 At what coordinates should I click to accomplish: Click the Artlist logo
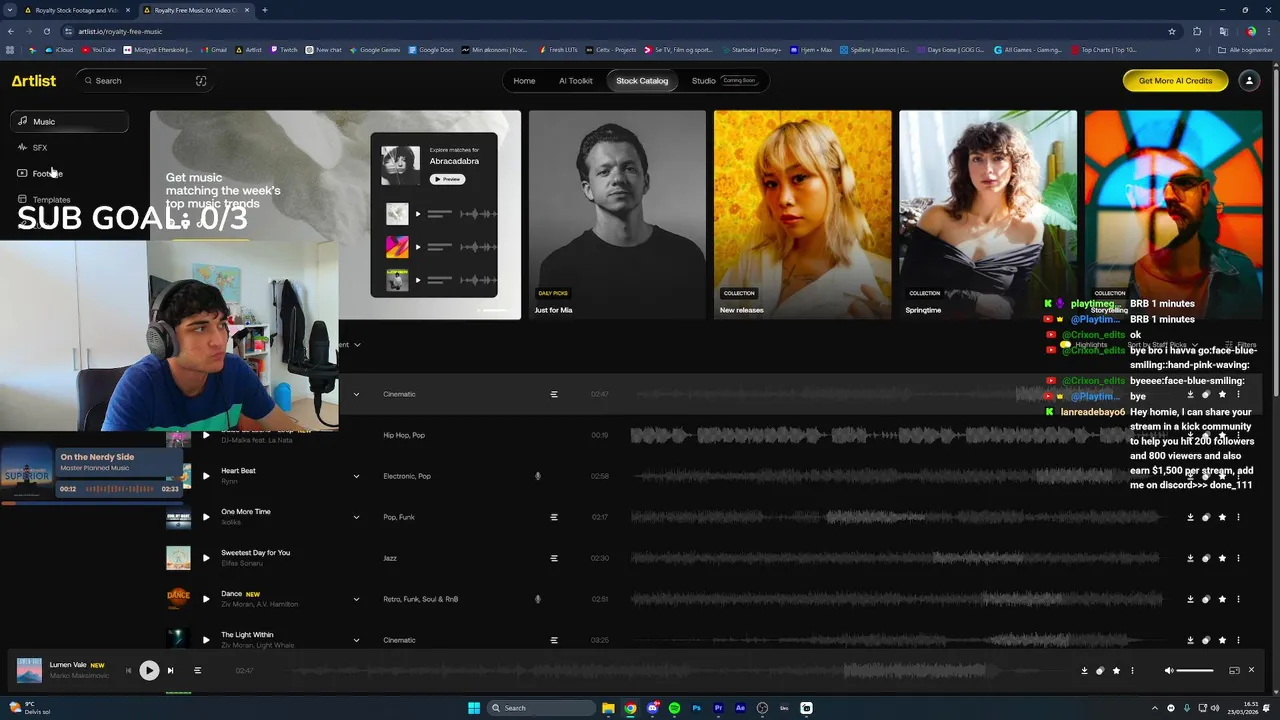(x=34, y=81)
